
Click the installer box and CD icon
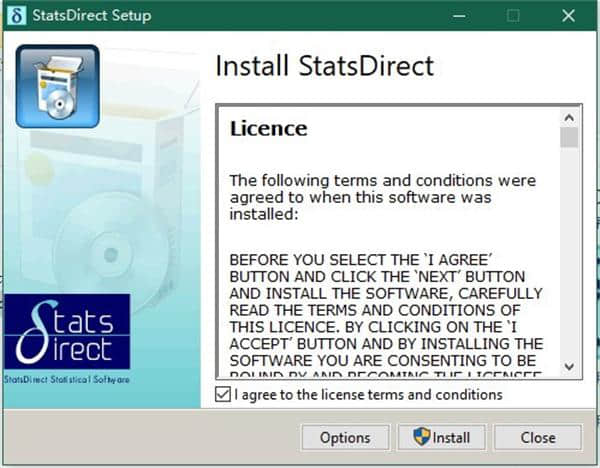point(57,86)
